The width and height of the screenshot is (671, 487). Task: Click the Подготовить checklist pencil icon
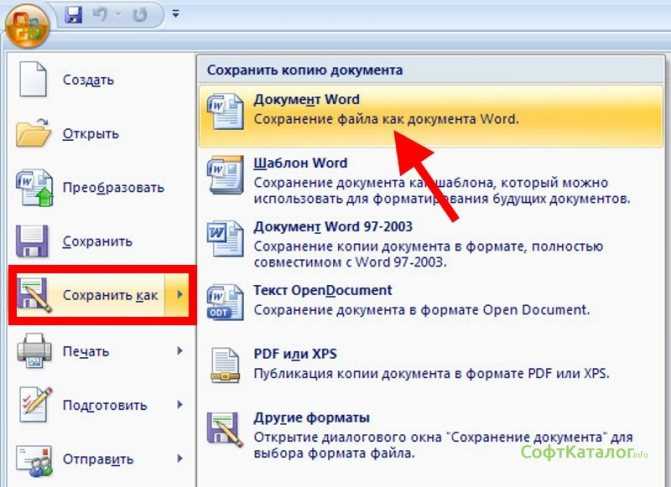(x=35, y=404)
